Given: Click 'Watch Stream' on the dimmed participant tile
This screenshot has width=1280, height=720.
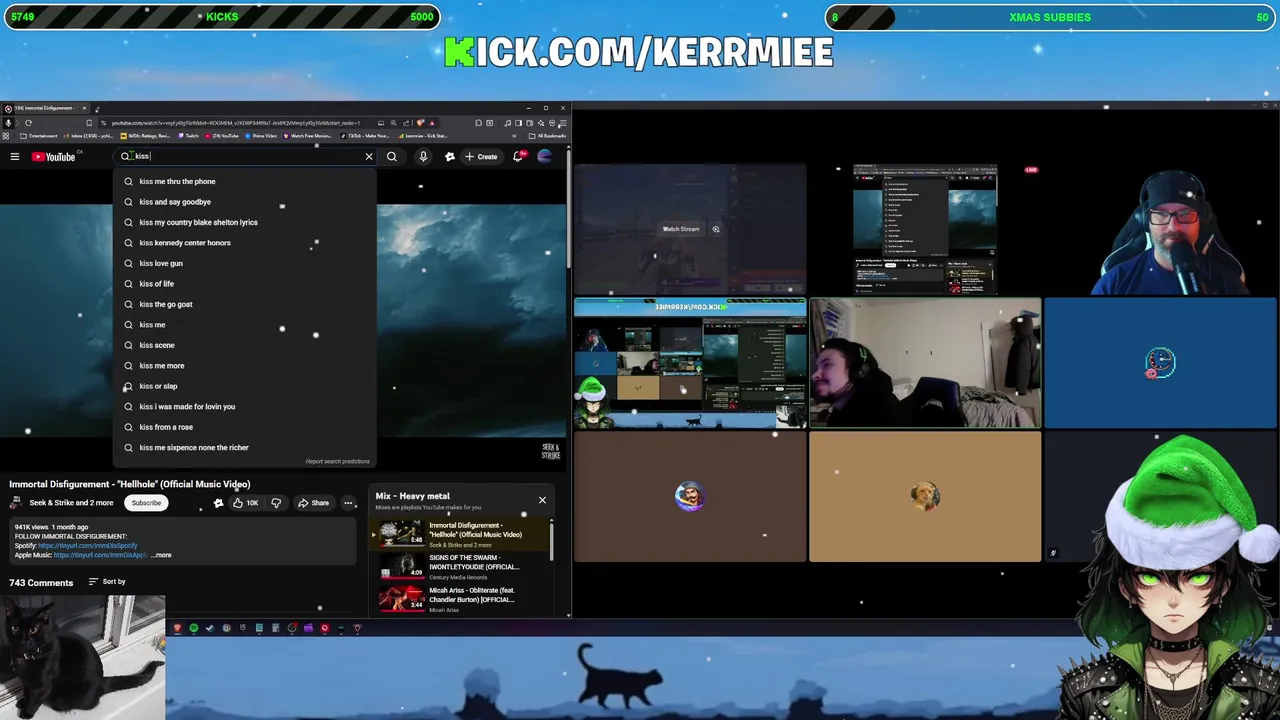Looking at the screenshot, I should coord(681,229).
